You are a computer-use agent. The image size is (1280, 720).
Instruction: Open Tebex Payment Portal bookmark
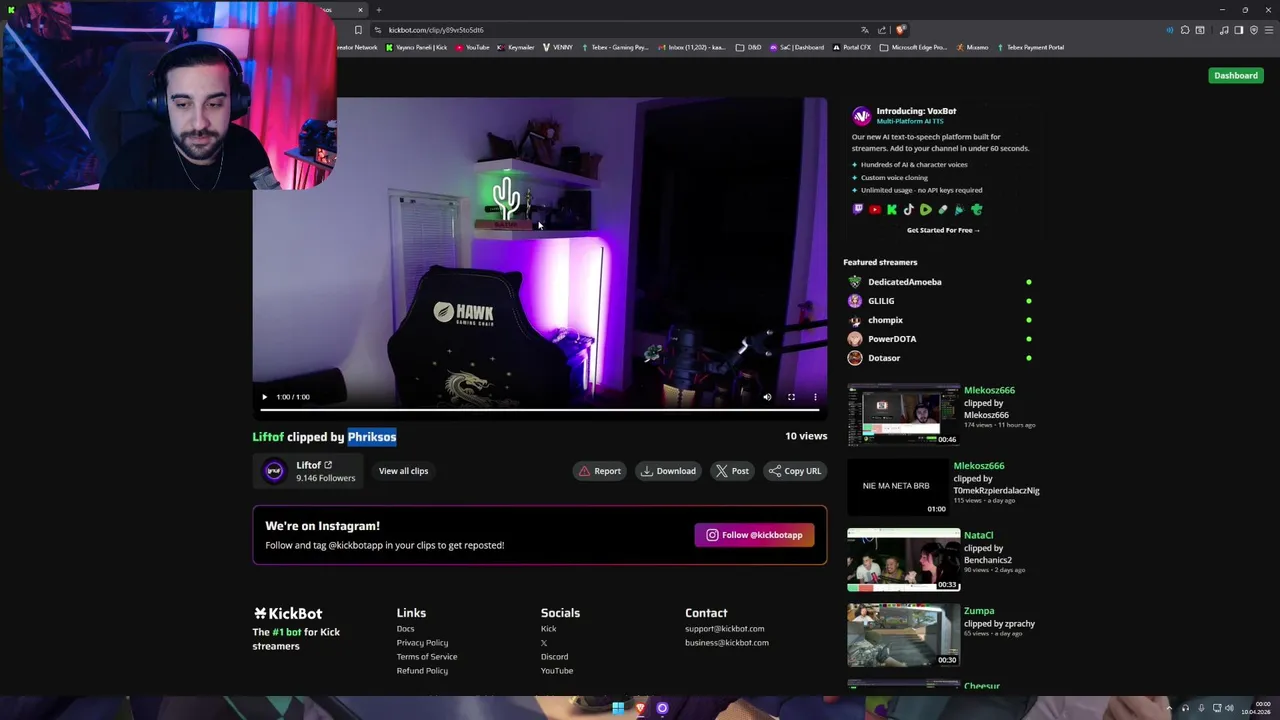pyautogui.click(x=1030, y=47)
